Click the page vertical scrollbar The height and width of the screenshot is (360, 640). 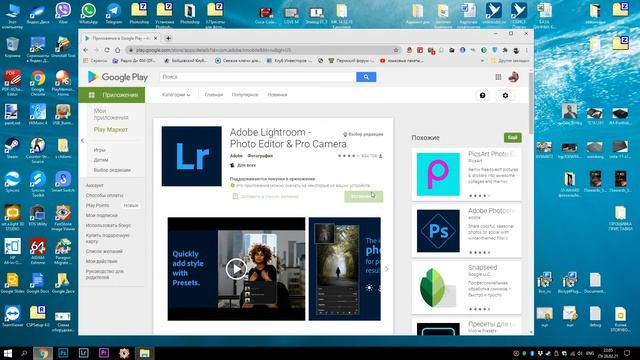pyautogui.click(x=531, y=102)
